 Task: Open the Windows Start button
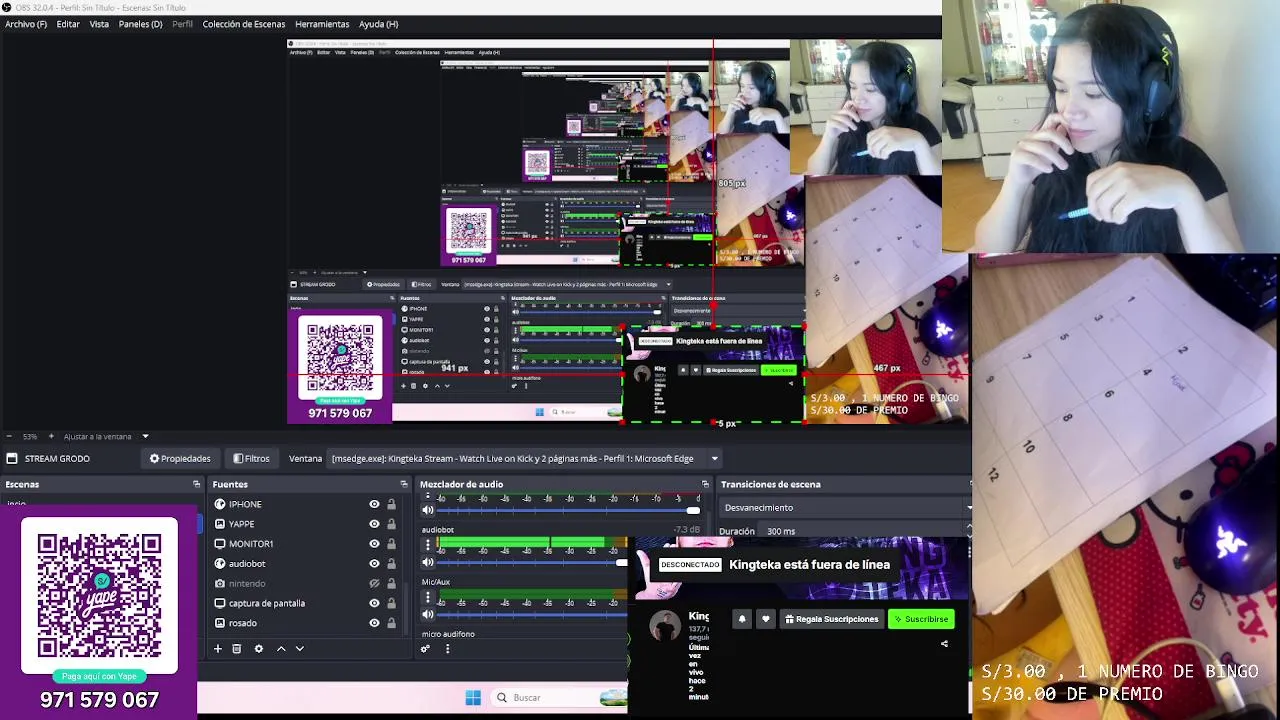[x=473, y=697]
